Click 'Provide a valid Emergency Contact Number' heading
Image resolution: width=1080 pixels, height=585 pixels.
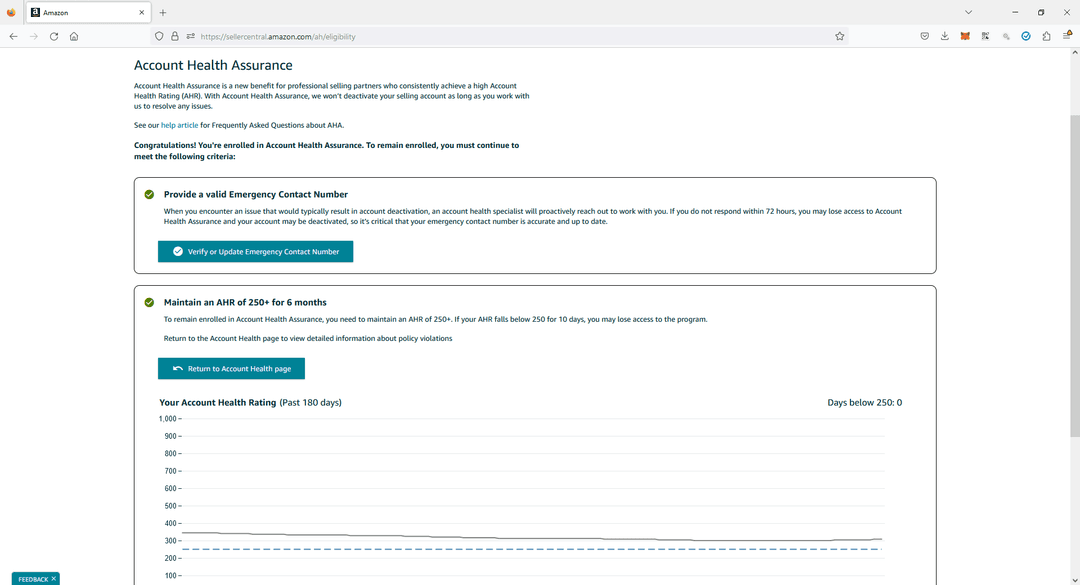pos(256,194)
